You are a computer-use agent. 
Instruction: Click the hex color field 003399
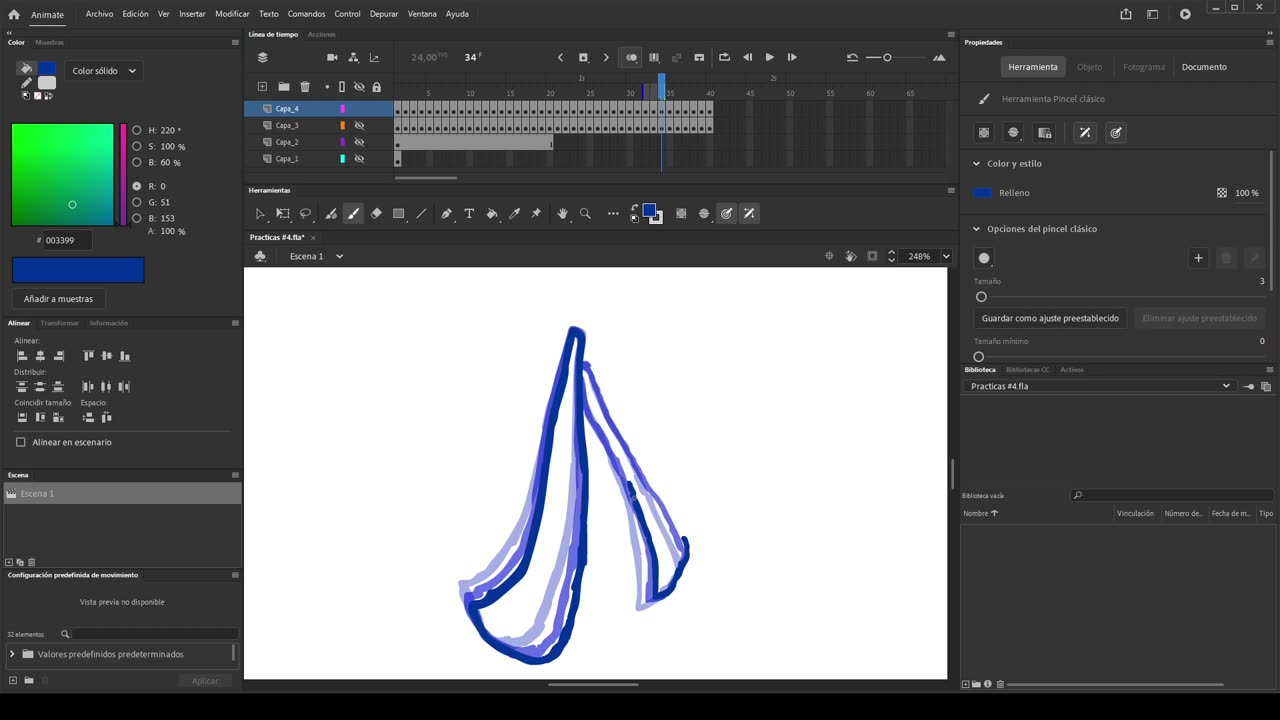[67, 240]
